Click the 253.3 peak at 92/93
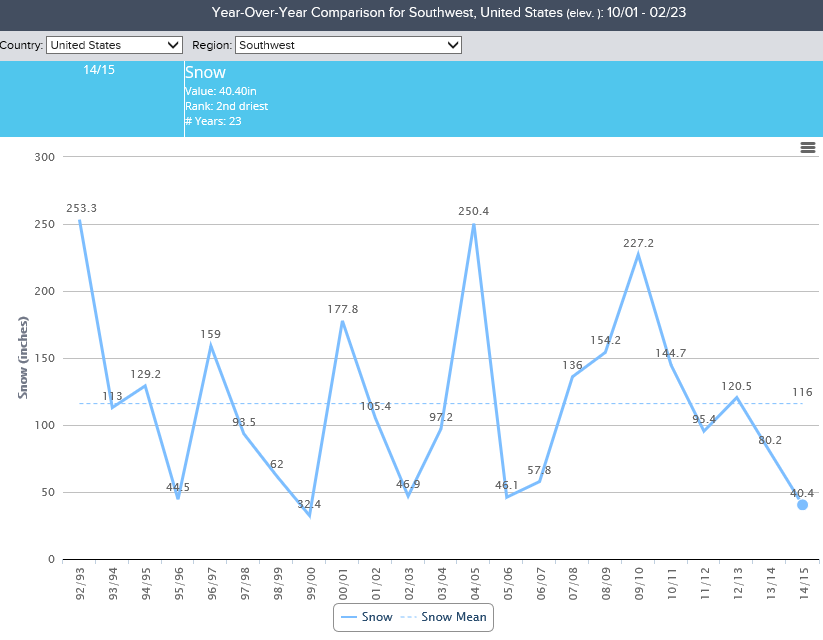Viewport: 823px width, 640px height. click(x=80, y=221)
